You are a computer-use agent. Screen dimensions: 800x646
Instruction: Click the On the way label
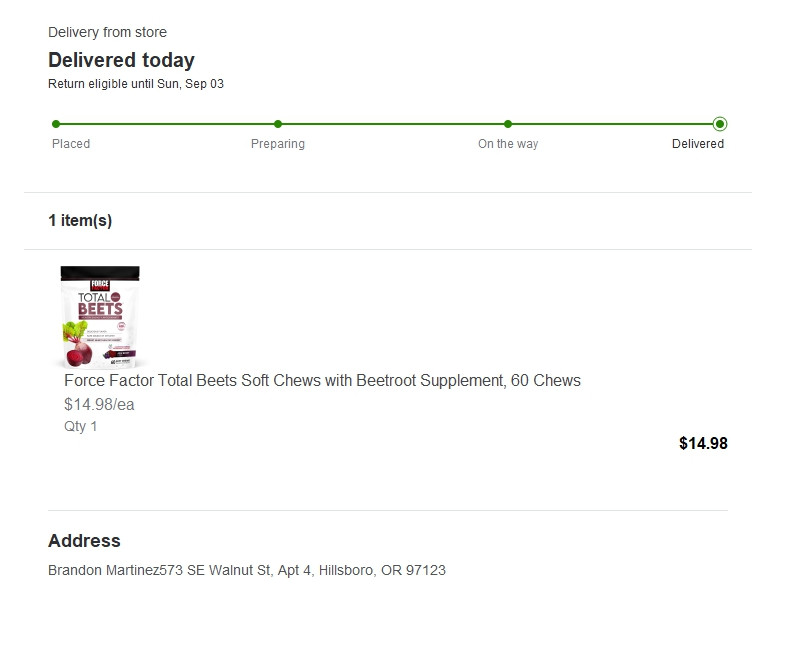[508, 144]
